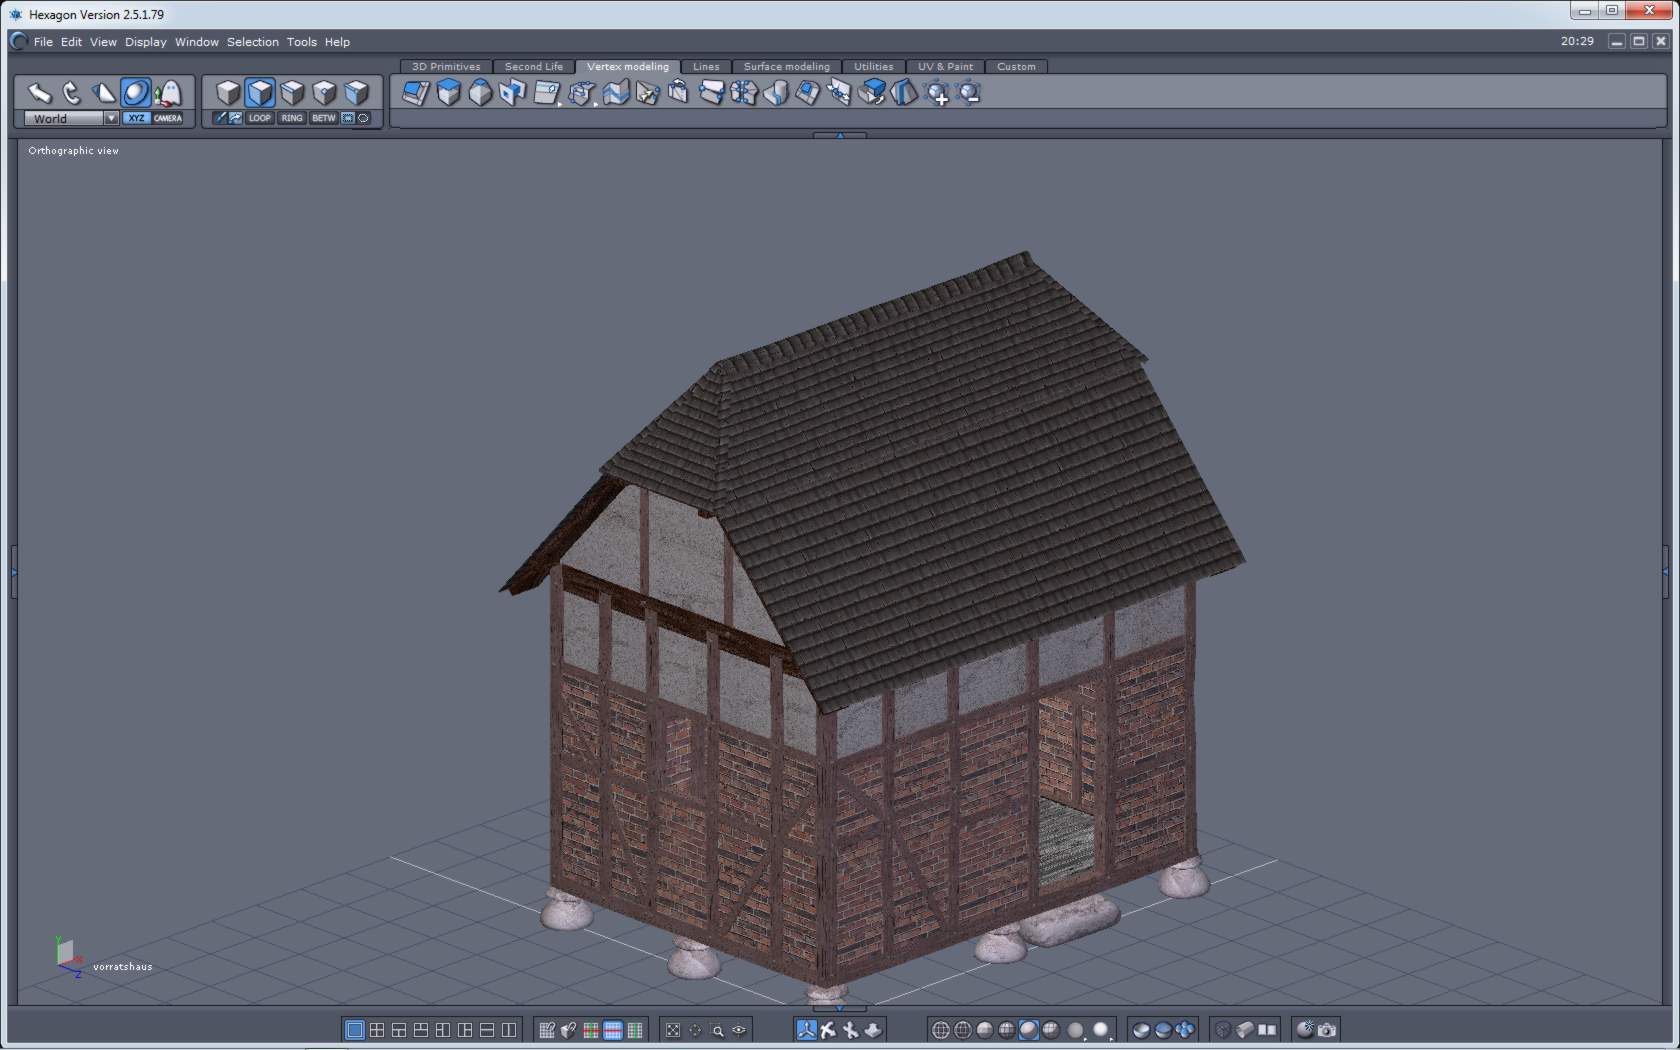This screenshot has height=1050, width=1680.
Task: Click the three blue spheres icon
Action: click(x=1185, y=1030)
